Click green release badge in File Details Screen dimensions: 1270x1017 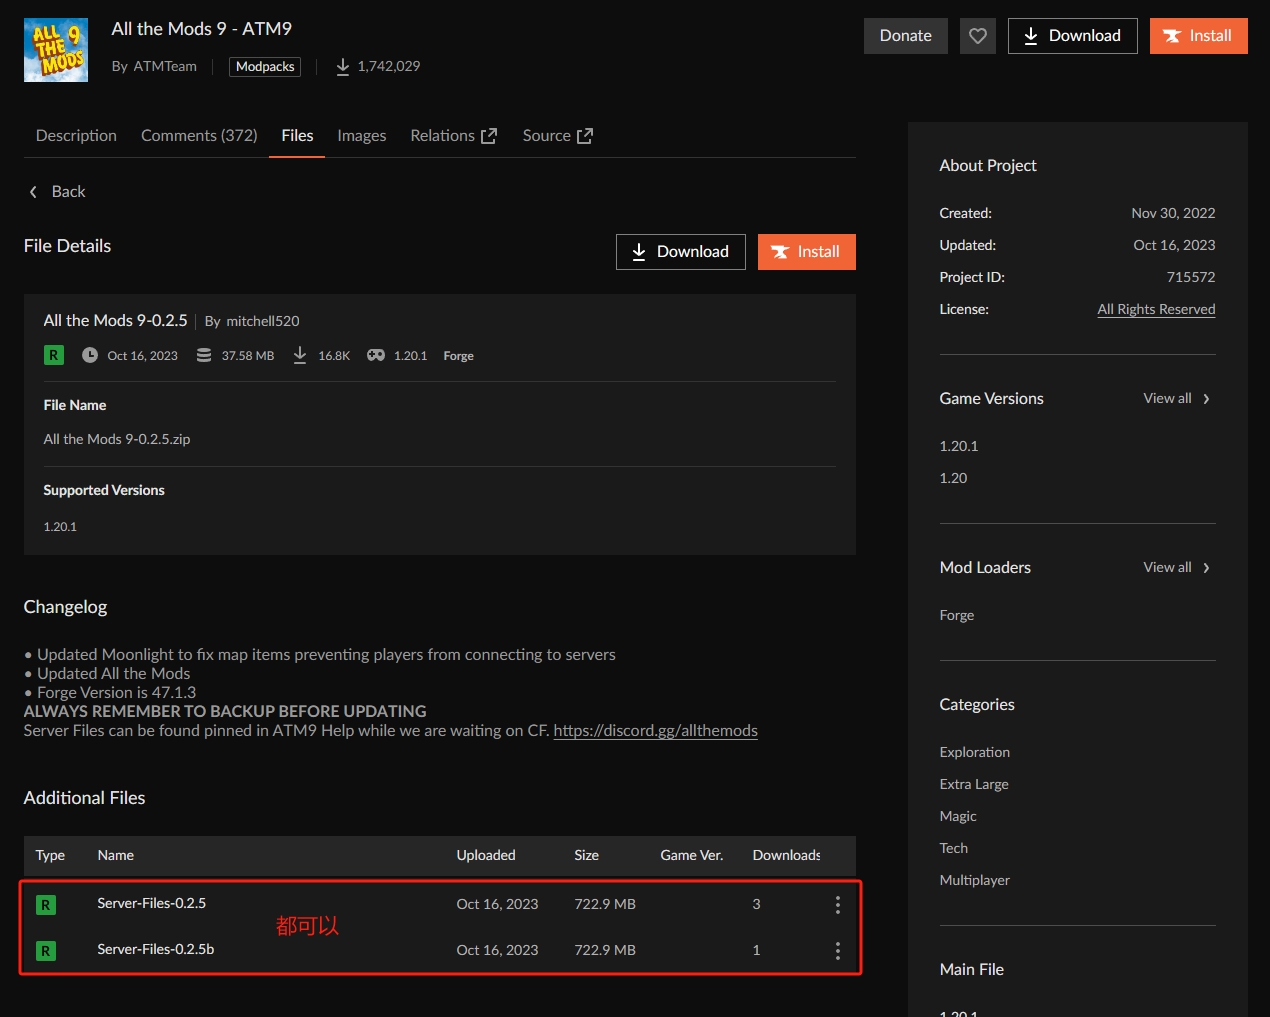coord(54,355)
